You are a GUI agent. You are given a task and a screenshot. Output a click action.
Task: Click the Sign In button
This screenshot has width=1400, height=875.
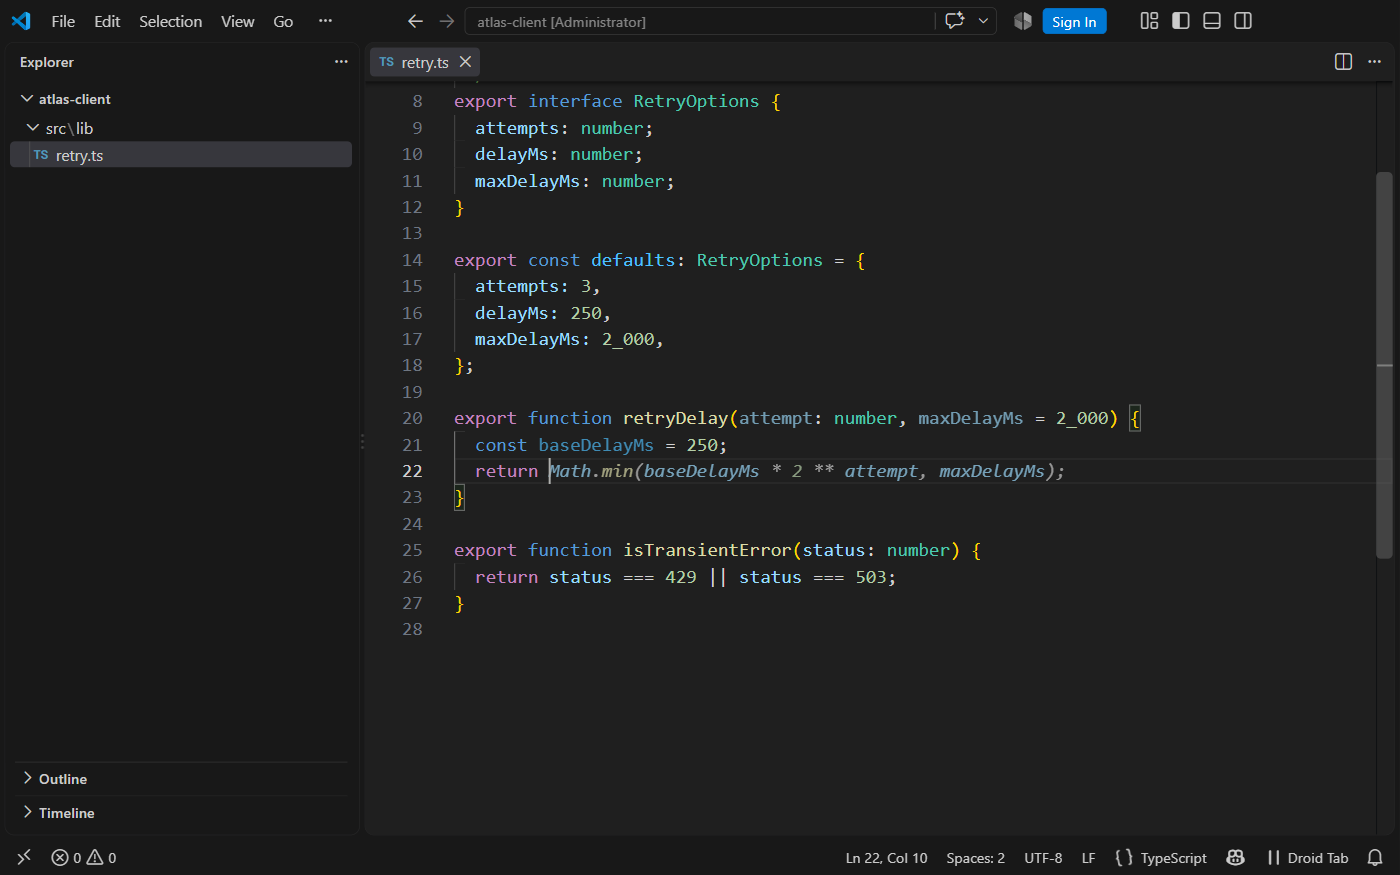(x=1074, y=21)
